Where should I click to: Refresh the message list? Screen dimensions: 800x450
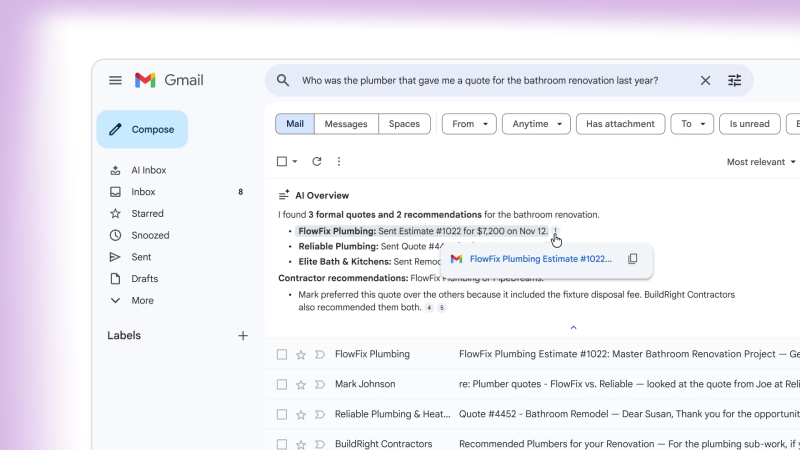pos(317,161)
